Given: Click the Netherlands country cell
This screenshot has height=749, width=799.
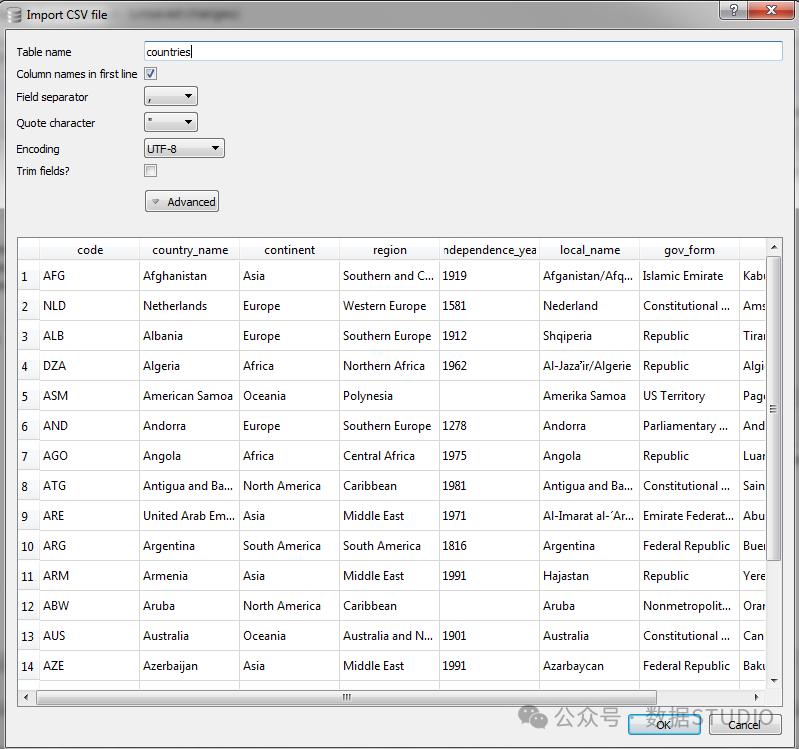Looking at the screenshot, I should pyautogui.click(x=190, y=306).
